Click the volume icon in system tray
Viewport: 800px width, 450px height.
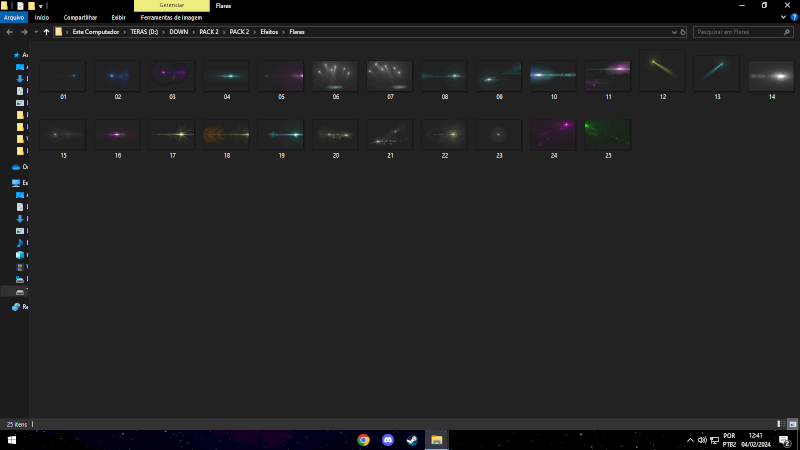pos(702,440)
